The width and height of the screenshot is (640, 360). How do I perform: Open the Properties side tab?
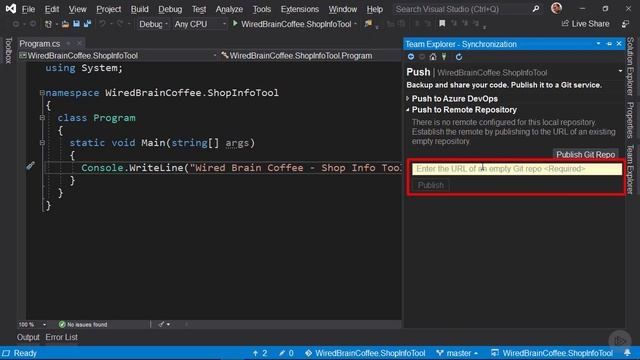click(x=631, y=120)
